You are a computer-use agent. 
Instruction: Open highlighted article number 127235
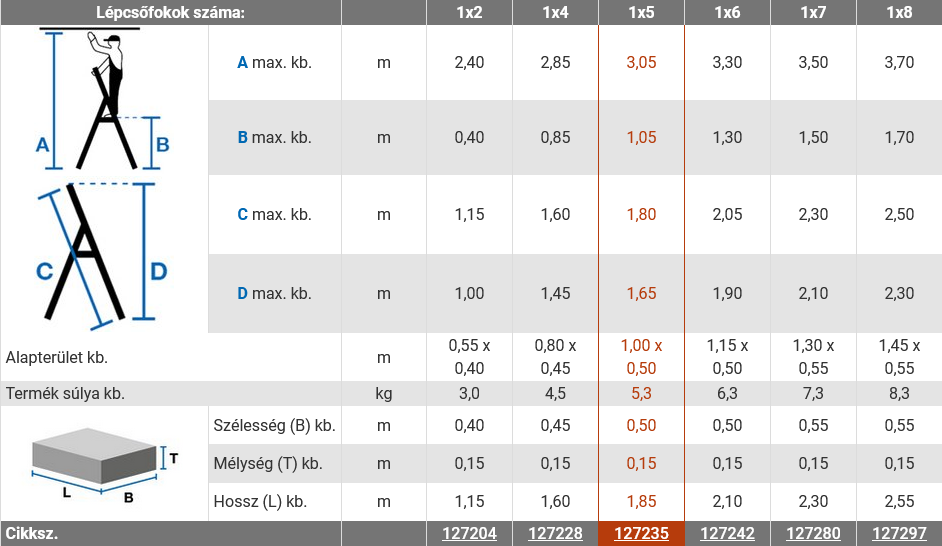point(641,533)
